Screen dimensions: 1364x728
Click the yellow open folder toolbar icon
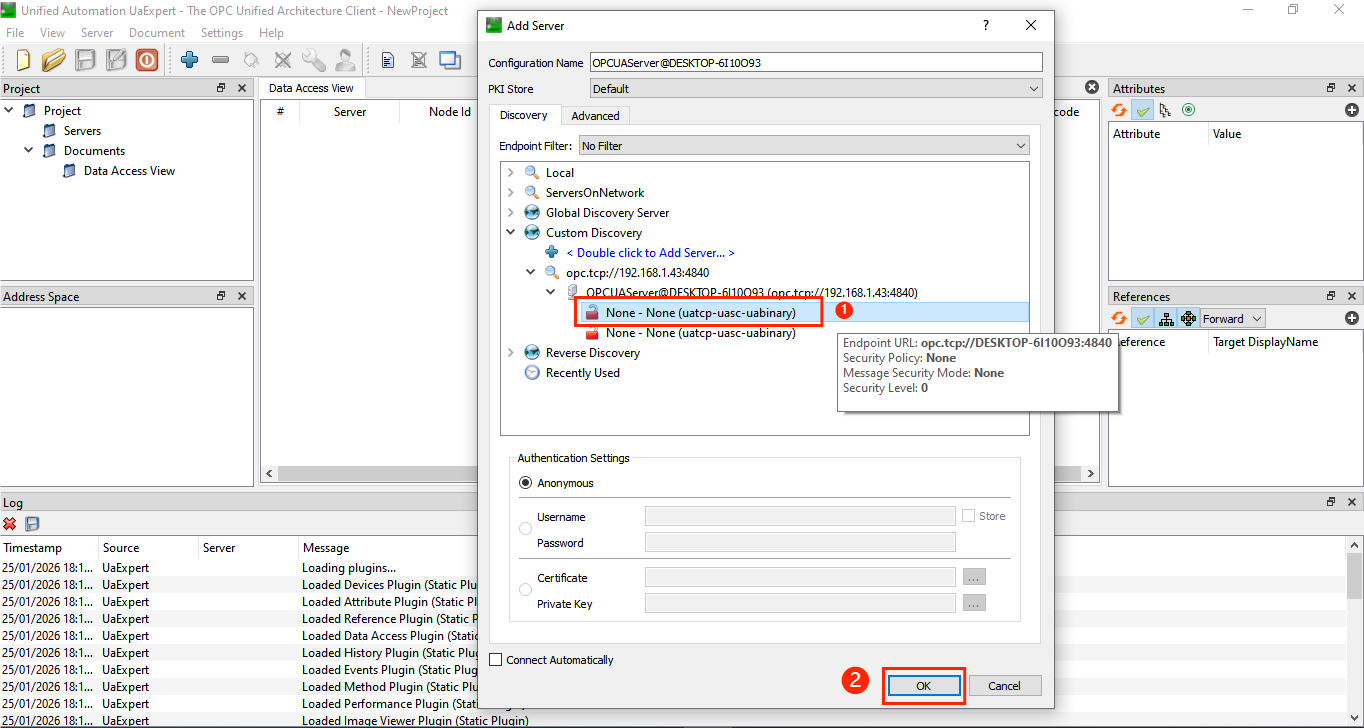point(54,60)
